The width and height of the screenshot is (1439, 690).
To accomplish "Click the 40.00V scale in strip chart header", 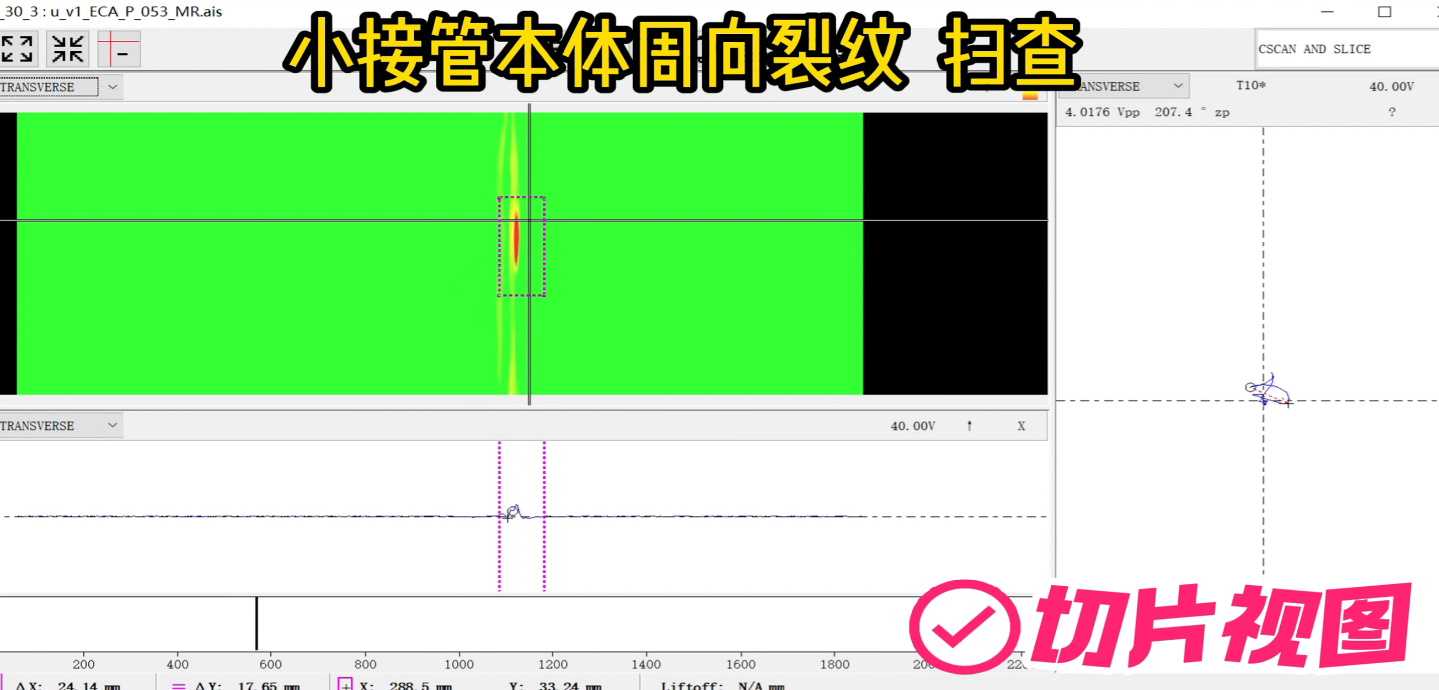I will [x=912, y=426].
